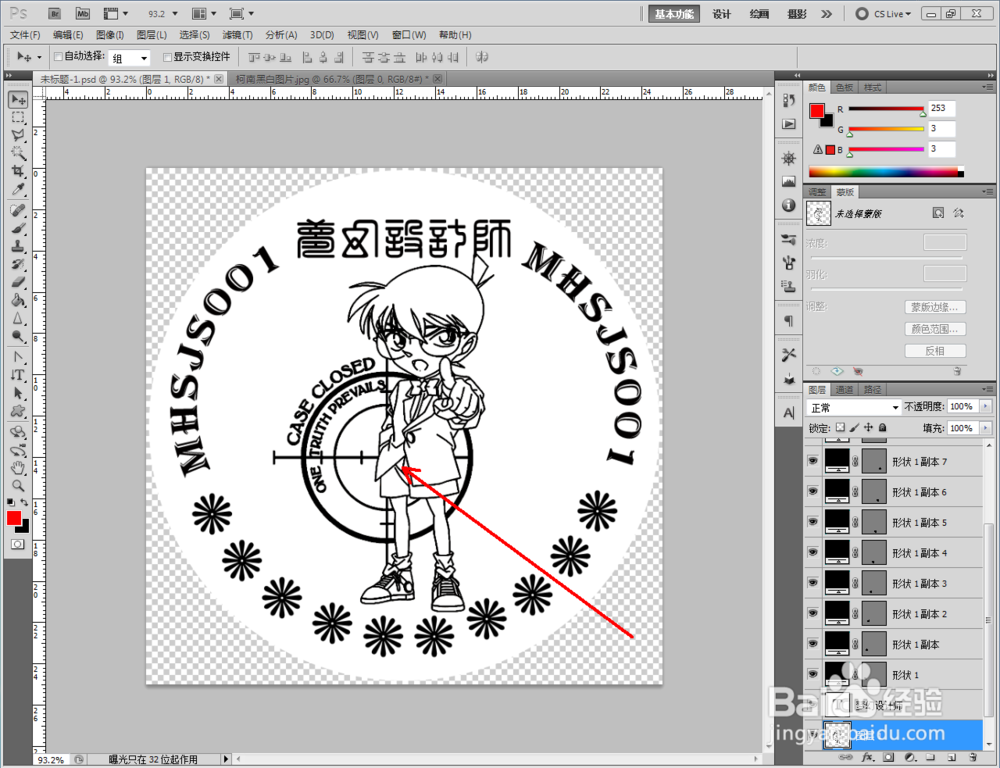Select the Zoom tool
This screenshot has width=1000, height=768.
[18, 487]
